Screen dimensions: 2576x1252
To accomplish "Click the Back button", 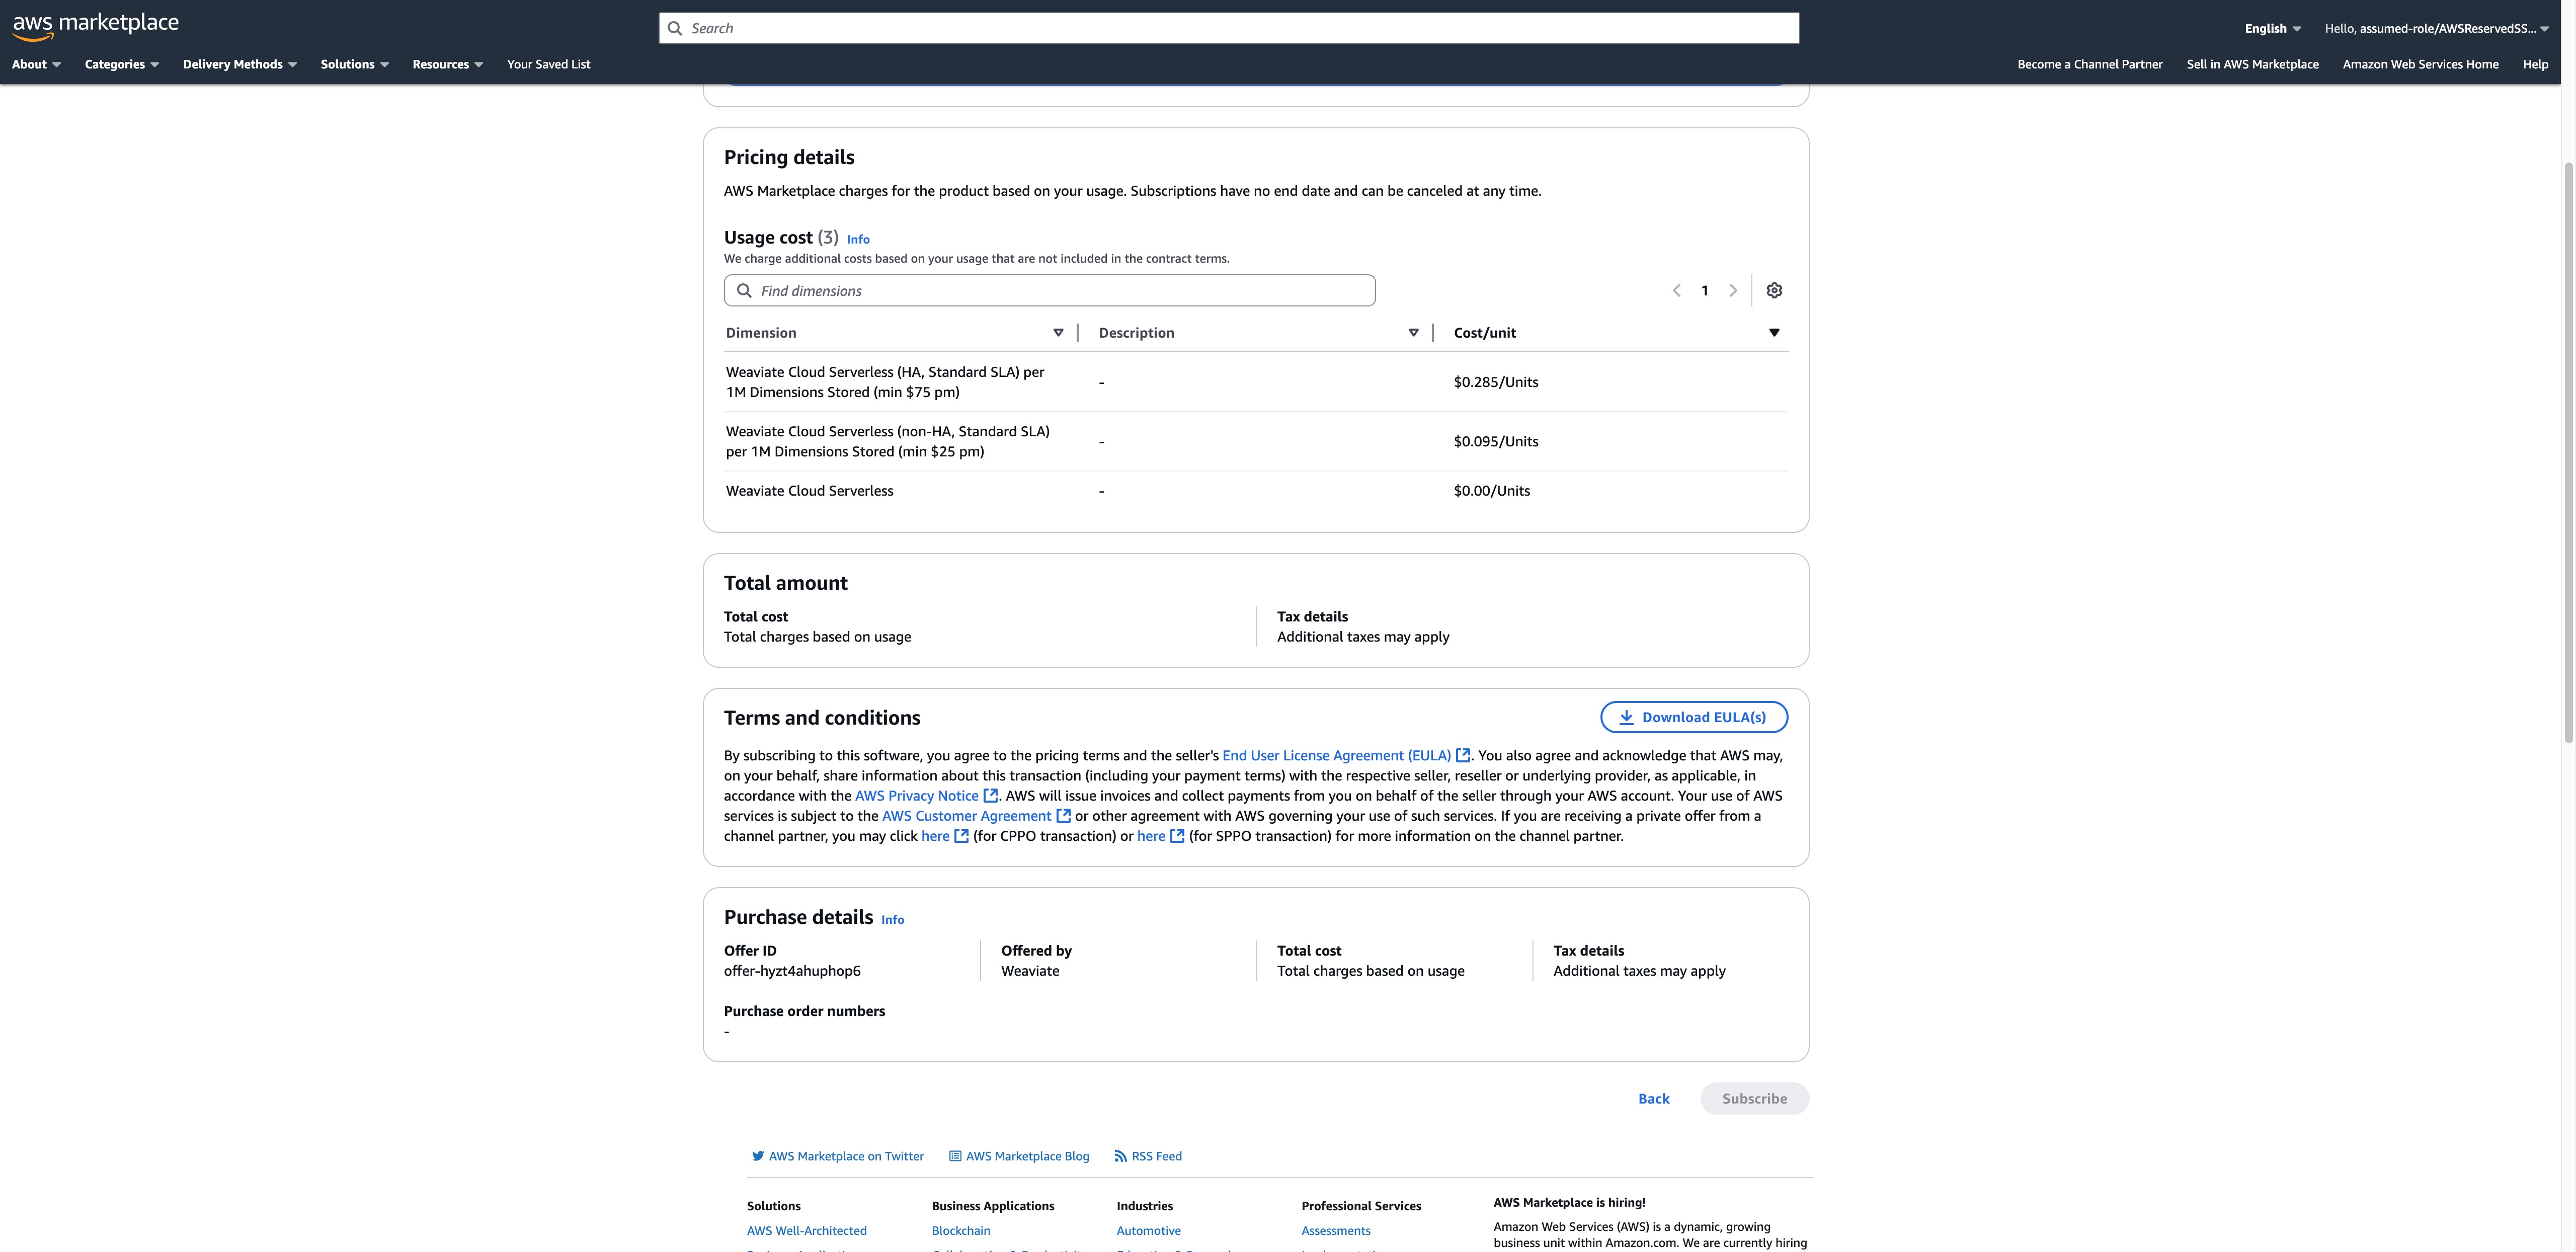I will 1653,1098.
